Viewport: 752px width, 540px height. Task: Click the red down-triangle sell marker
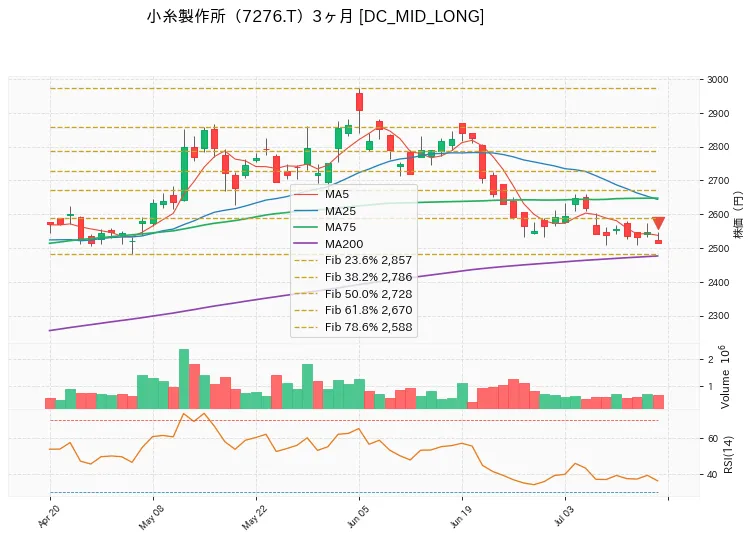[x=658, y=223]
